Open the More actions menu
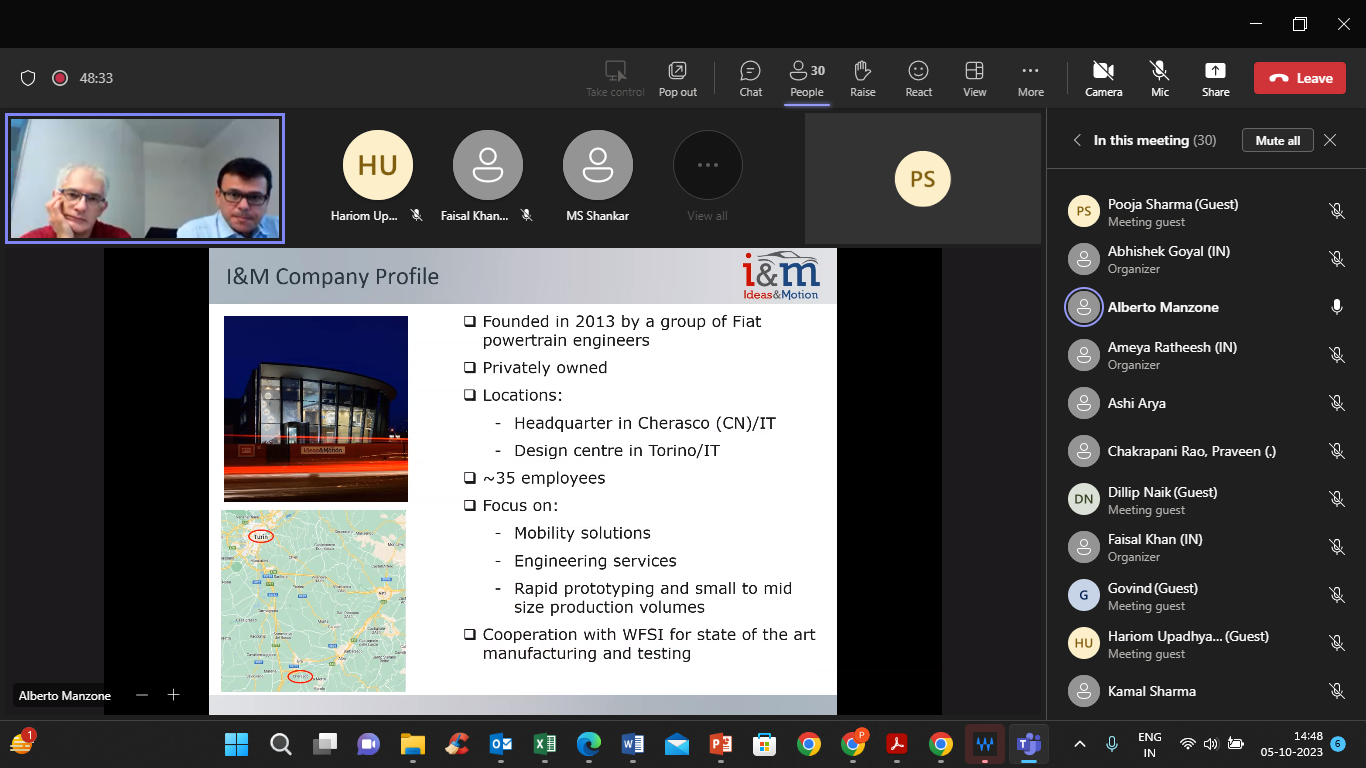The image size is (1366, 768). point(1030,77)
